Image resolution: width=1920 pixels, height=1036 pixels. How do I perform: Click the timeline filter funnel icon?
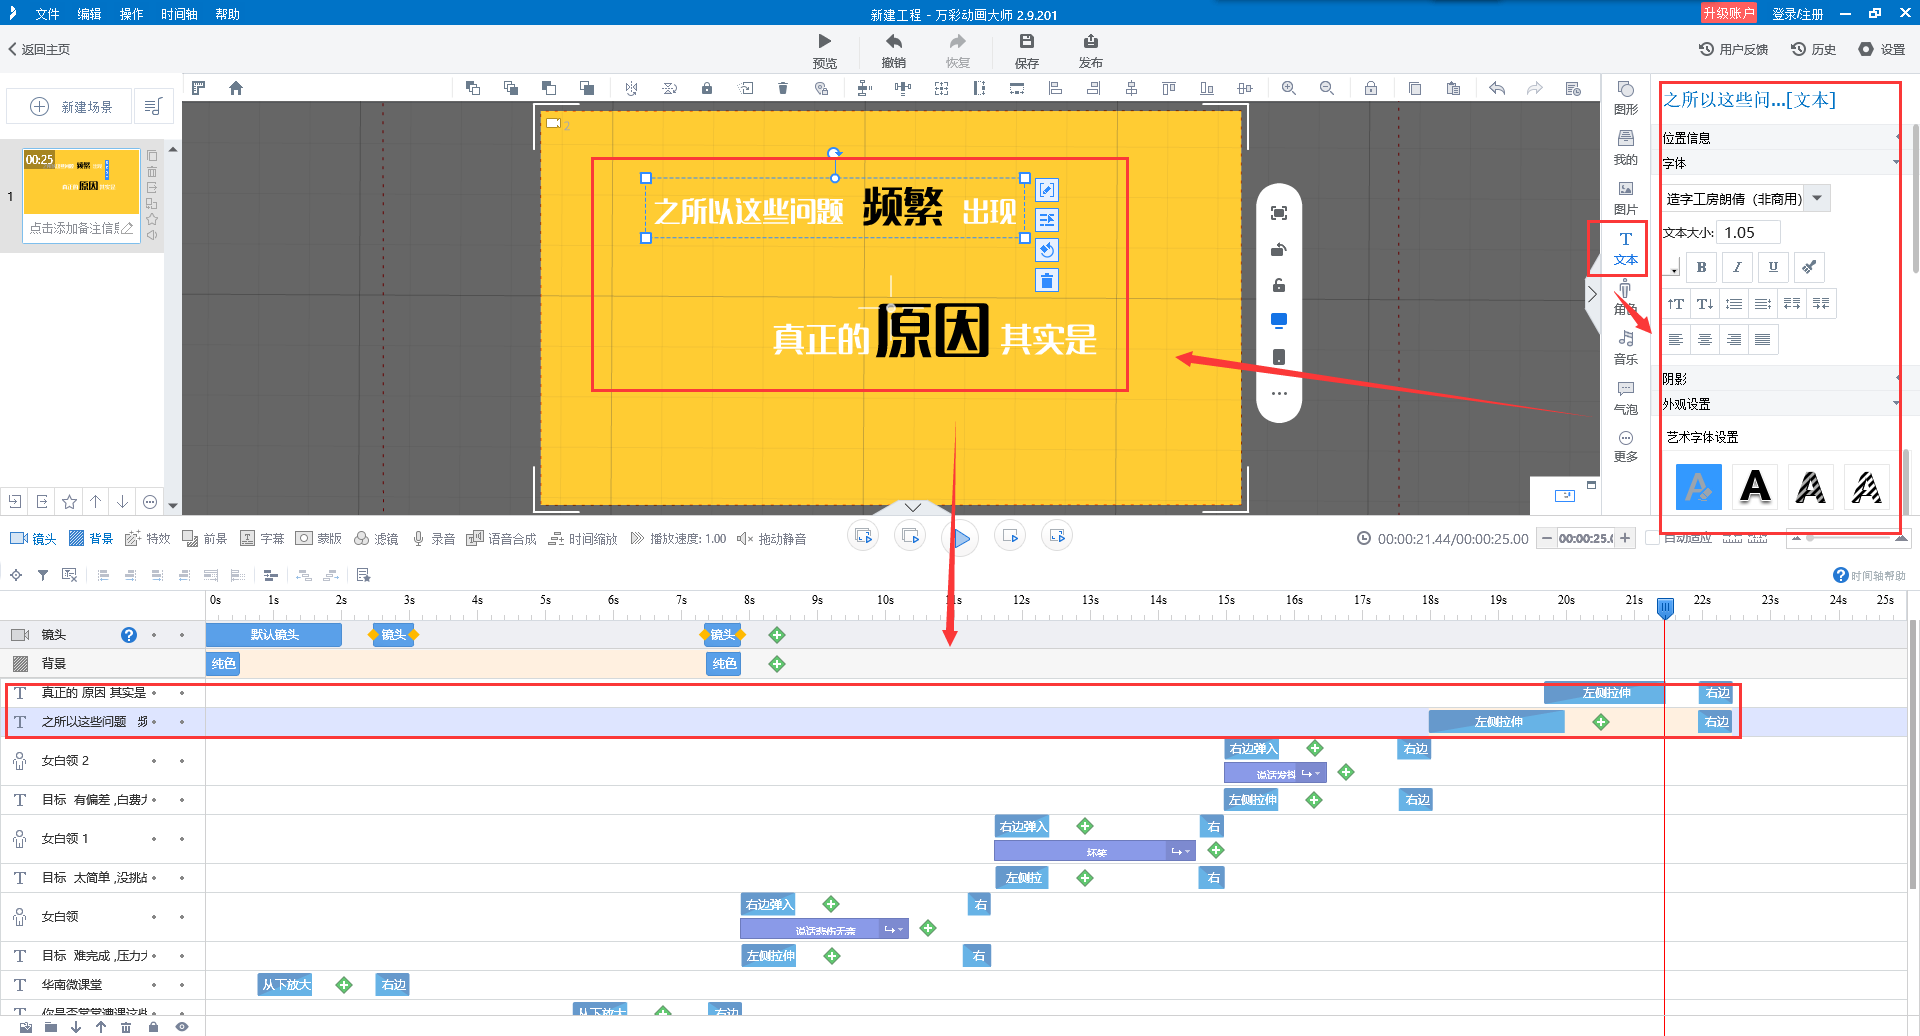43,575
